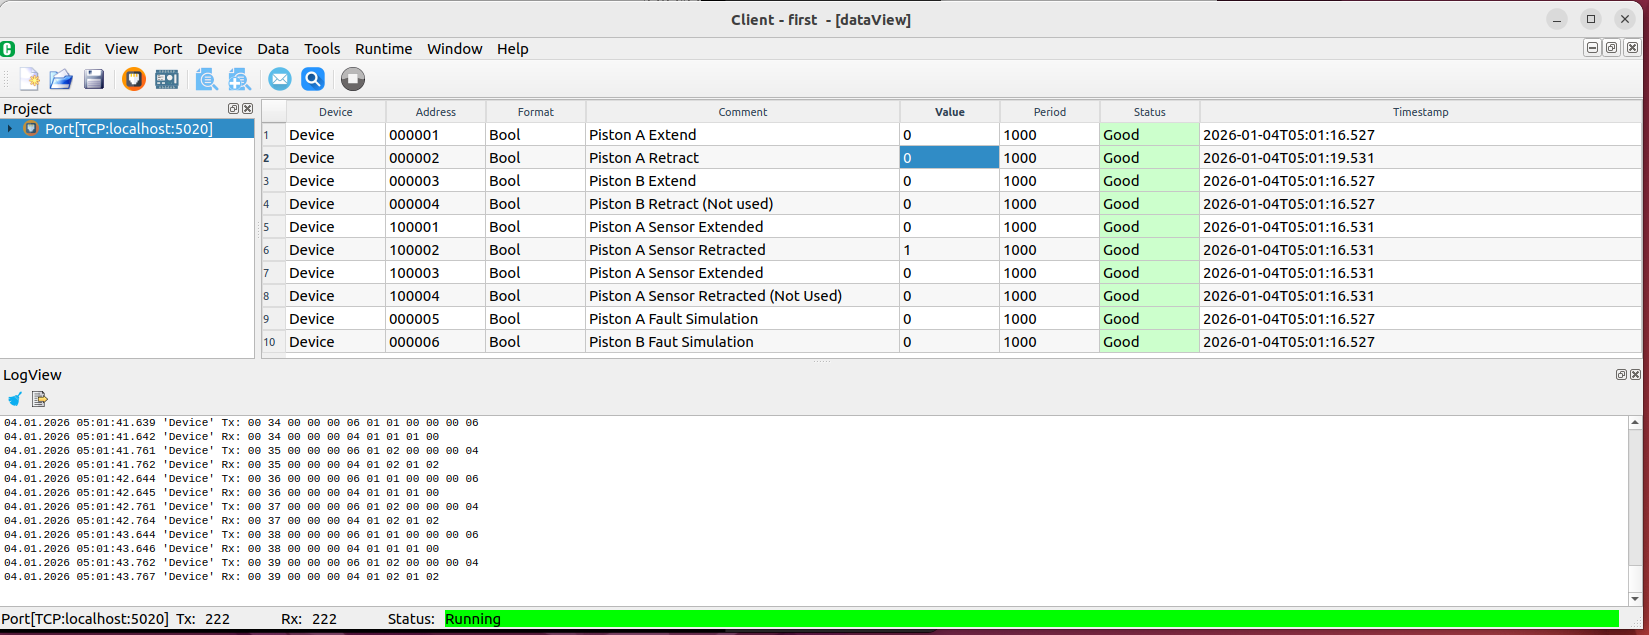Click the Timestamp column header
Screen dimensions: 1649x635
1420,112
